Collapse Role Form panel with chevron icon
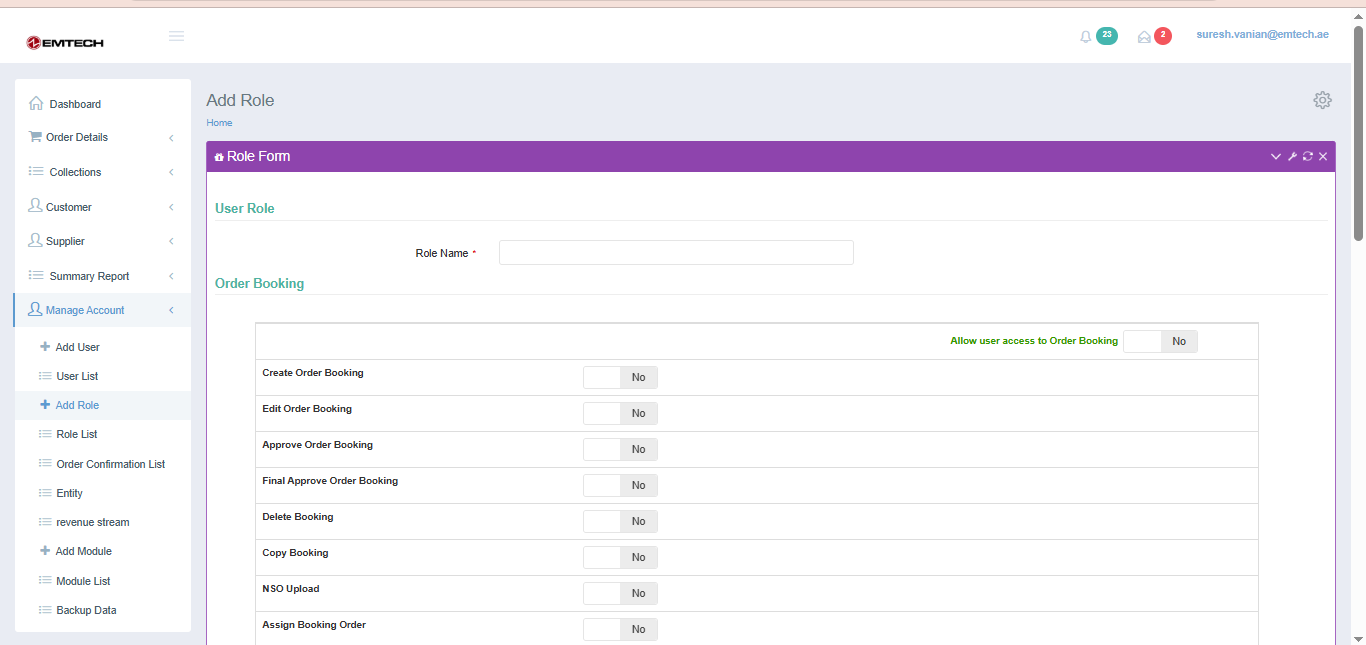 [1276, 157]
